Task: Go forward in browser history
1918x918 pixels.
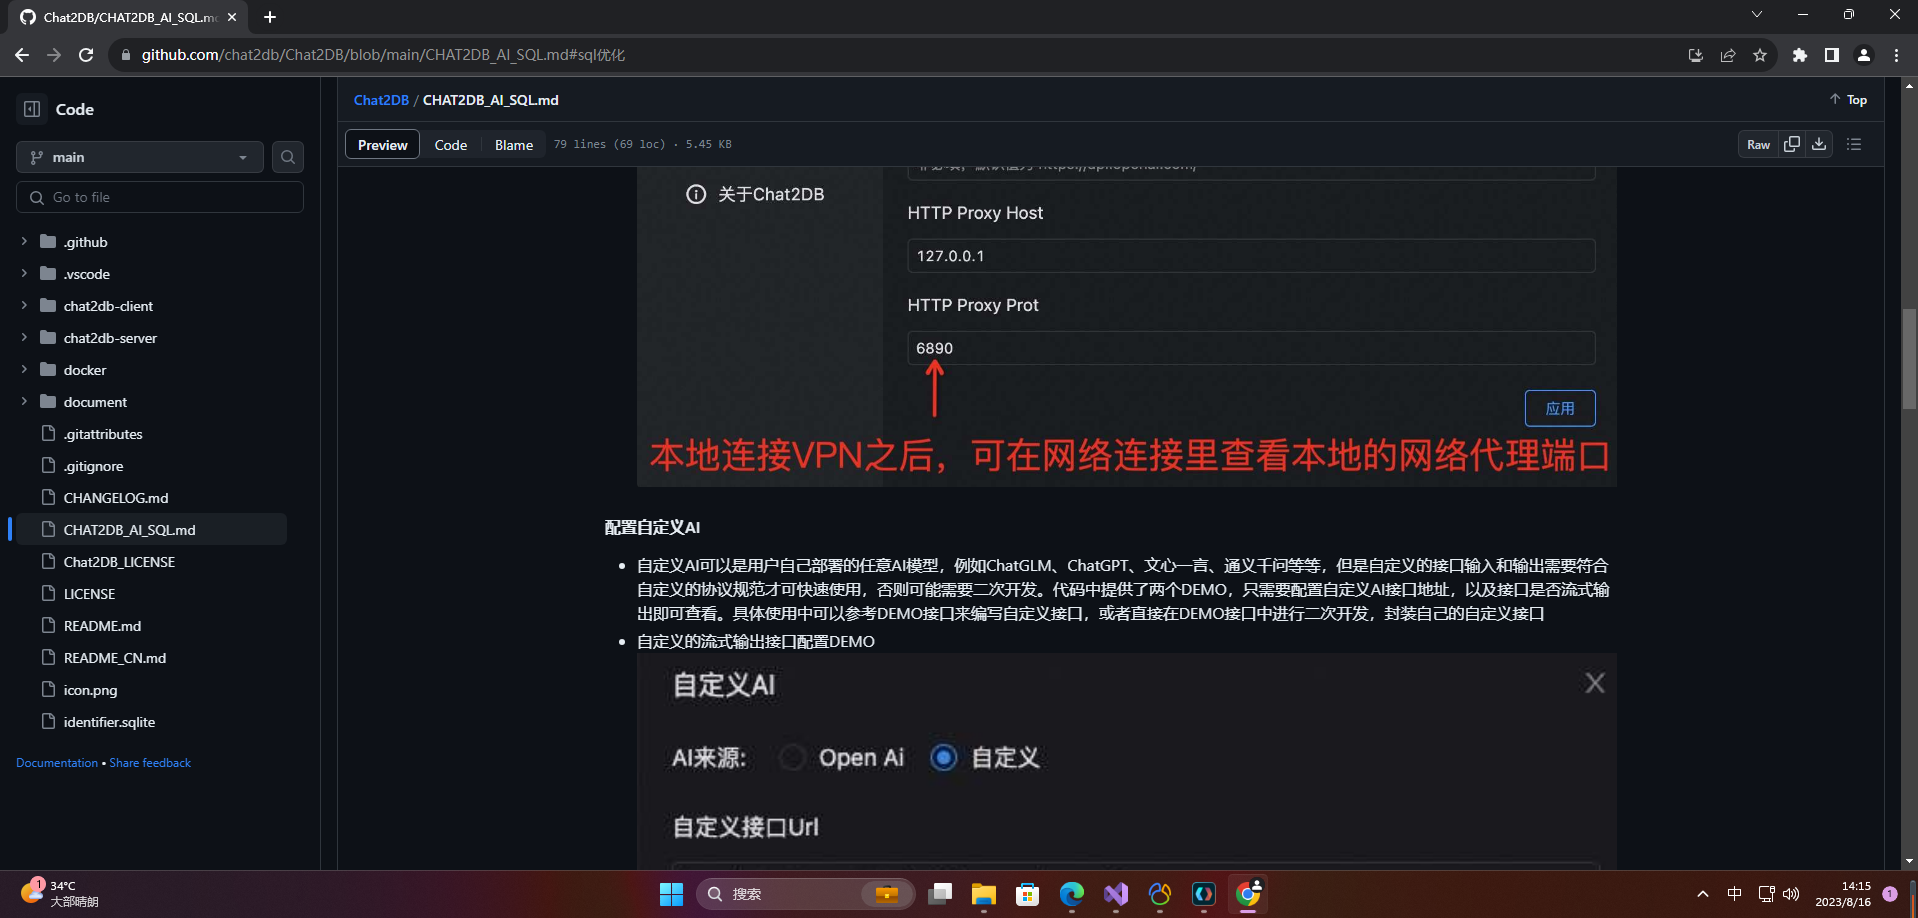Action: 54,55
